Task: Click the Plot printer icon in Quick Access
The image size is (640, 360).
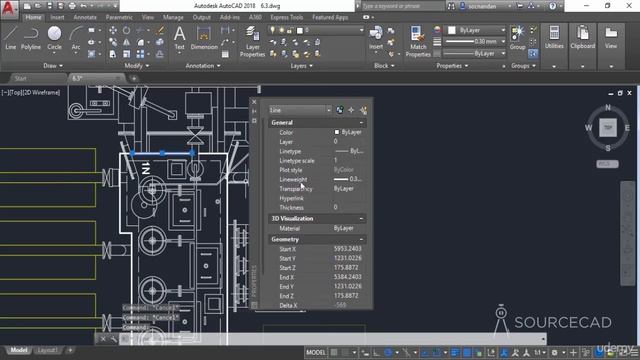Action: tap(72, 6)
